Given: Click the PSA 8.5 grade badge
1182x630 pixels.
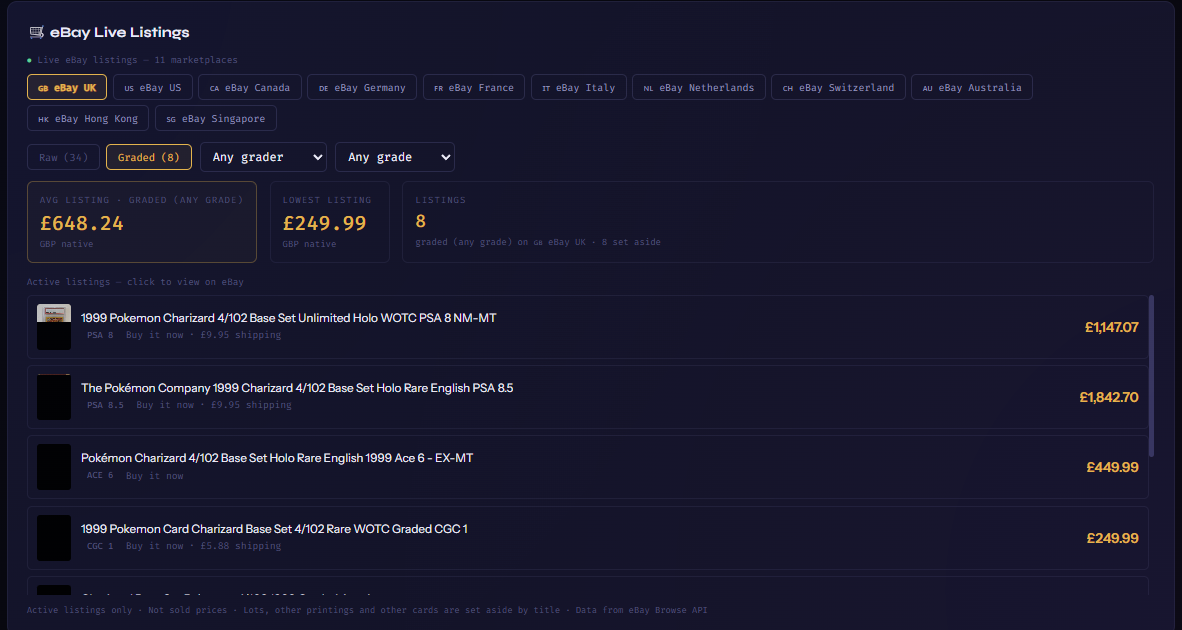Looking at the screenshot, I should pyautogui.click(x=106, y=405).
